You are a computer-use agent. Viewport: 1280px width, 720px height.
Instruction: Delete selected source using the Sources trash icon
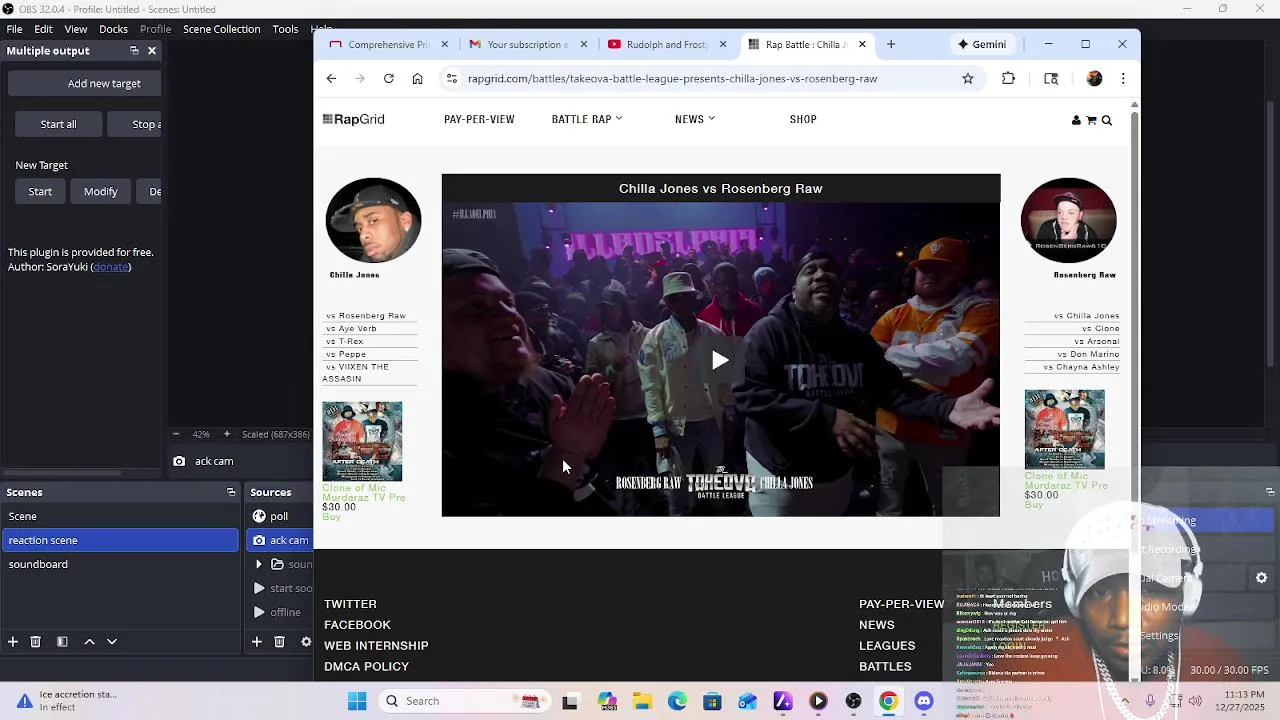(x=280, y=641)
